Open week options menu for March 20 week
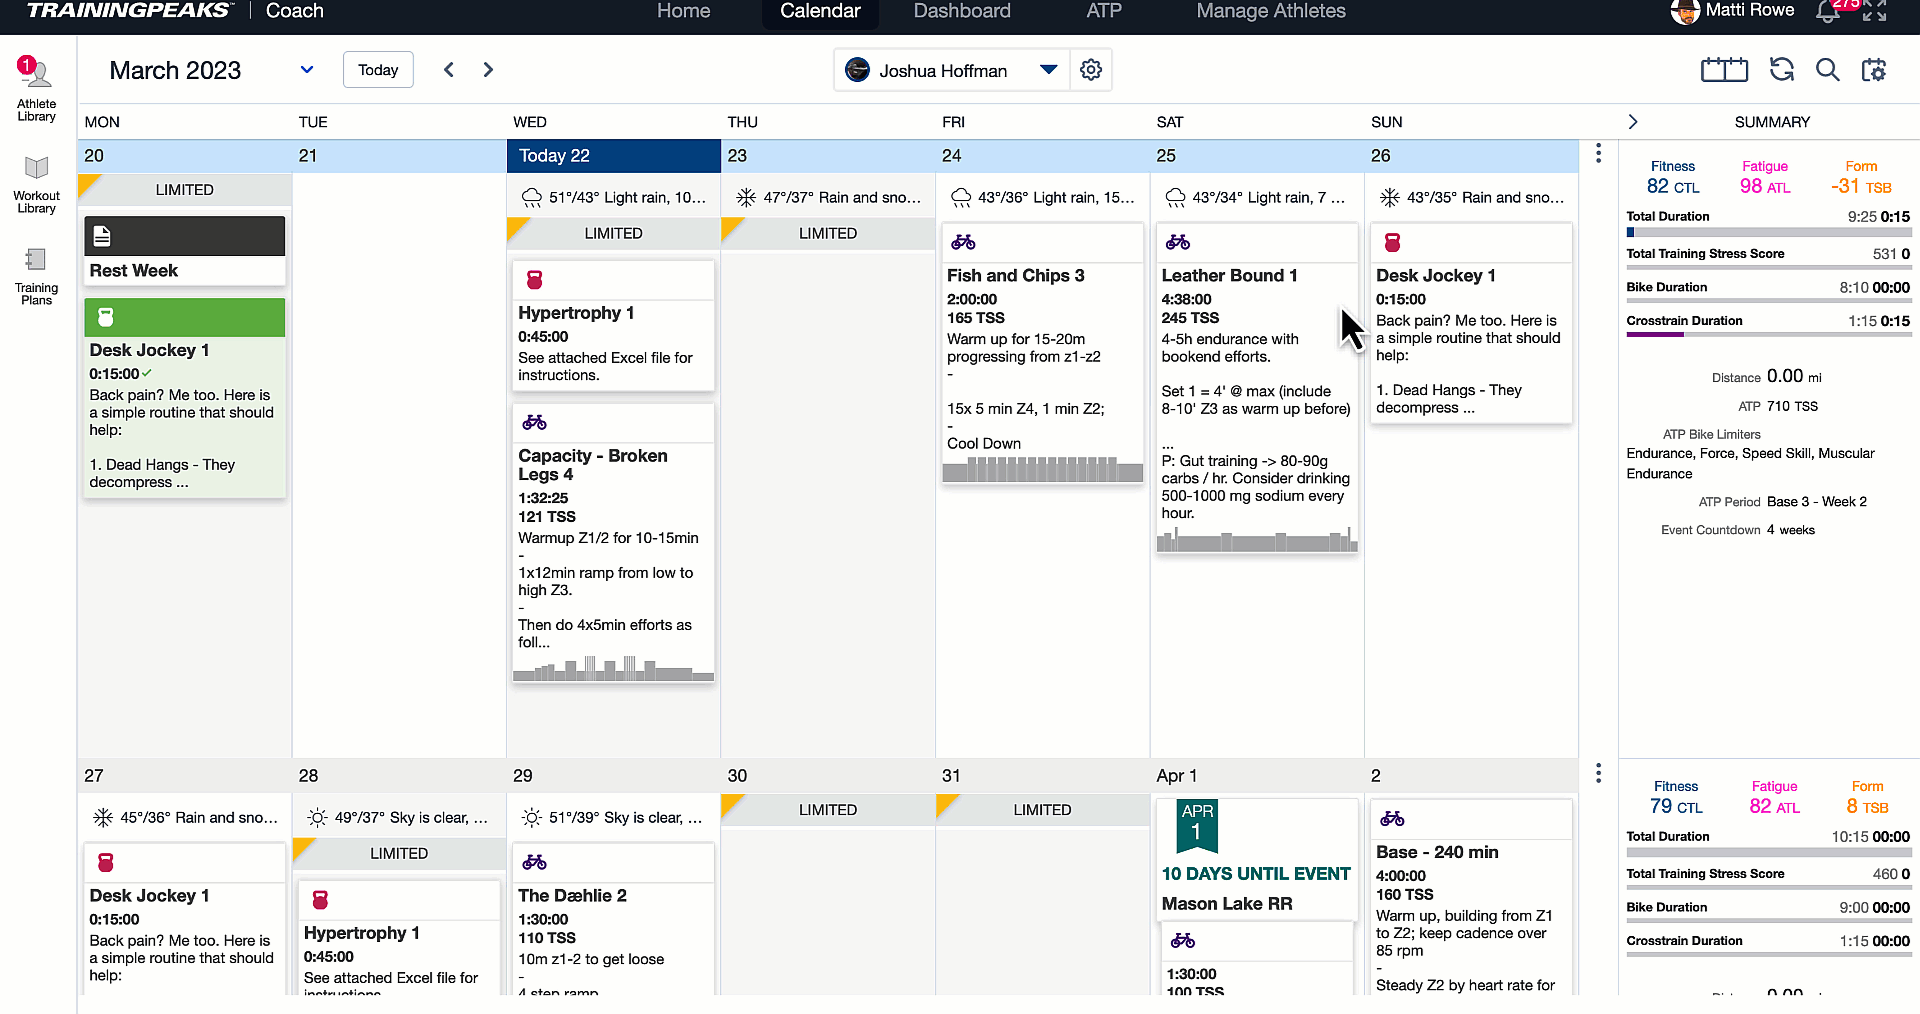The image size is (1920, 1014). pos(1598,153)
